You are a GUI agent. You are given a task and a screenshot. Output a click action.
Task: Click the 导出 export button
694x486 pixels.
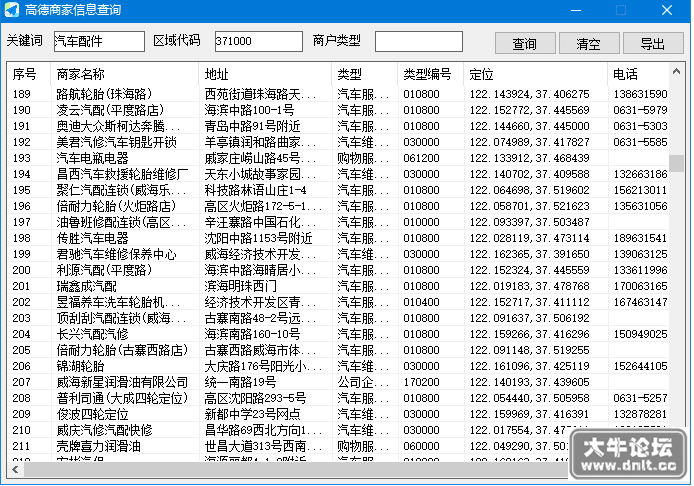point(653,43)
